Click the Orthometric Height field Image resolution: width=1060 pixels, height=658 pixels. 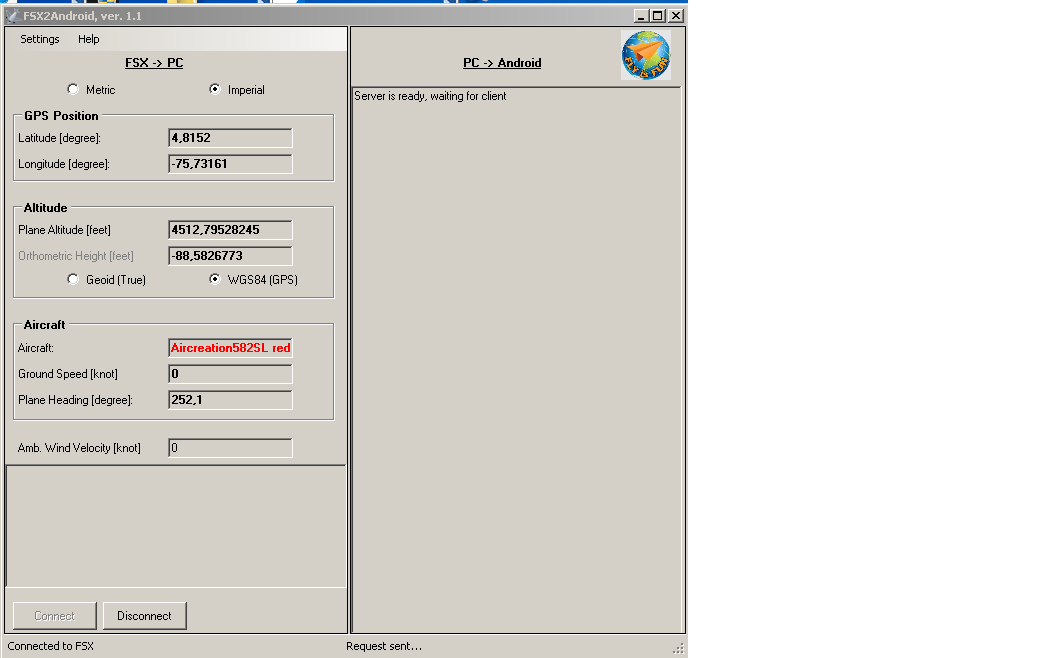point(231,256)
